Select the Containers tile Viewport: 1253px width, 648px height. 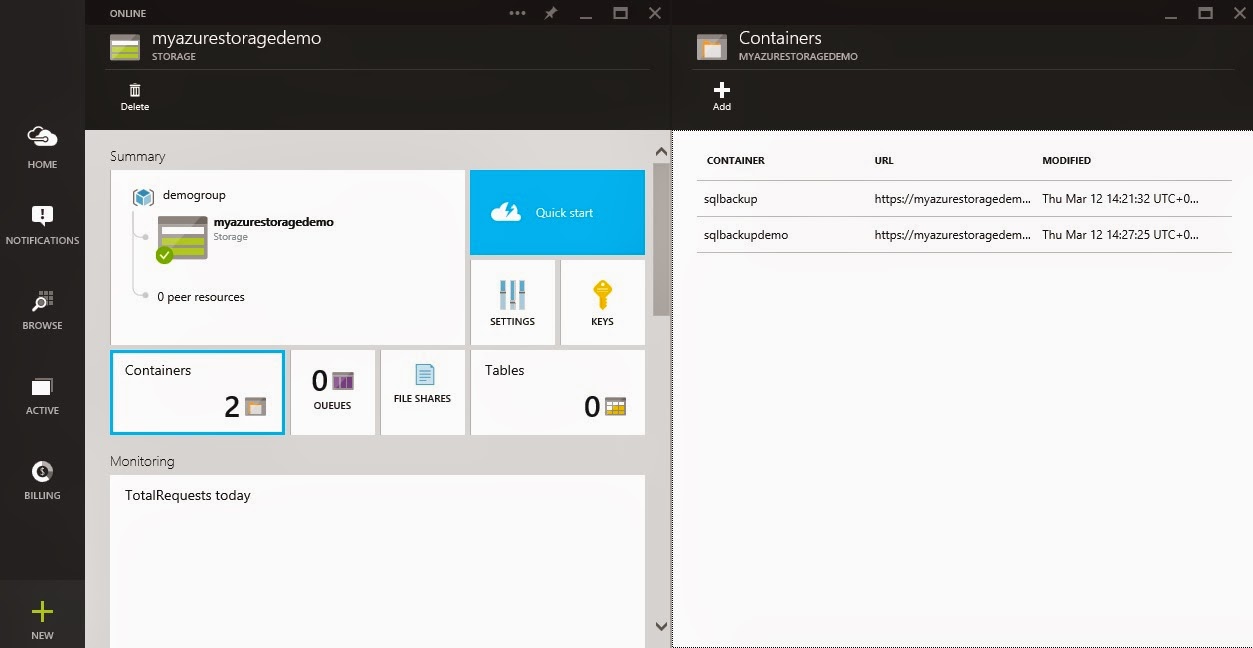coord(197,392)
